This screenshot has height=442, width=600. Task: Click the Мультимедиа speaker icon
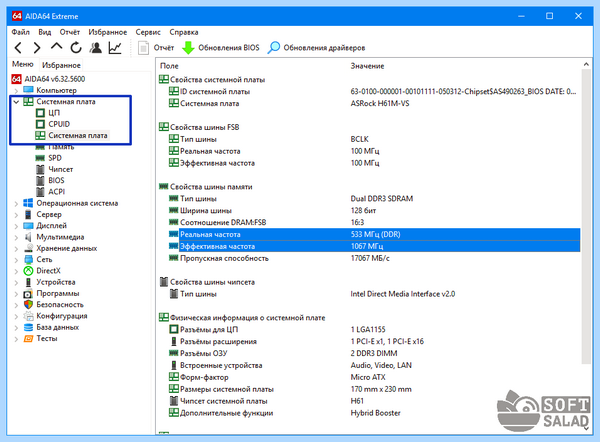coord(28,237)
